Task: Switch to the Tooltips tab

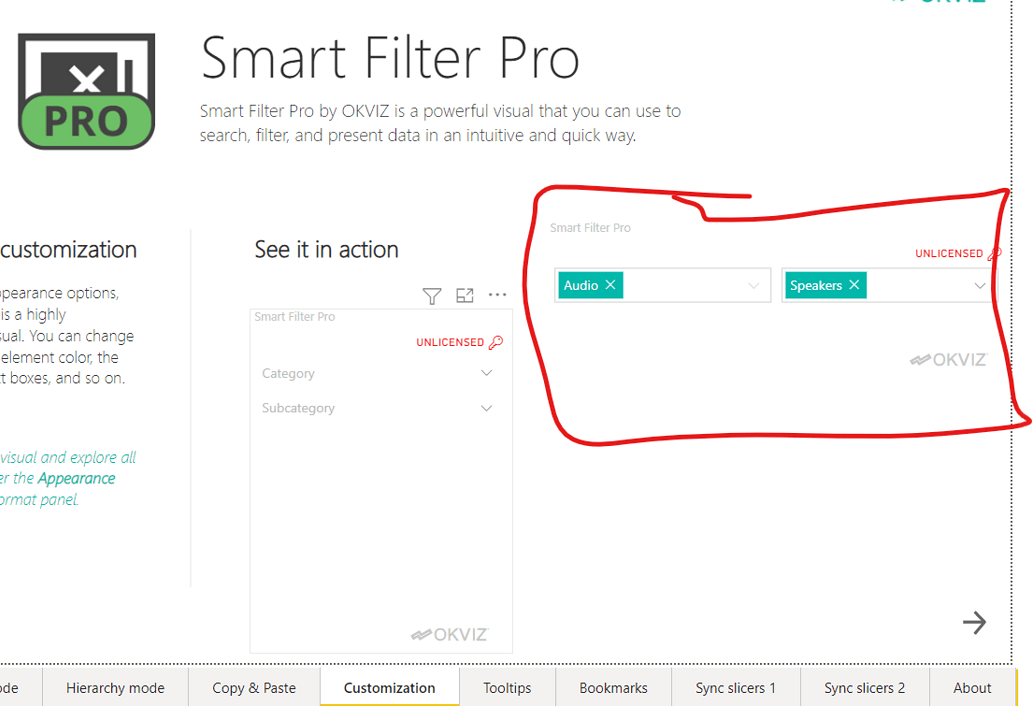Action: (x=506, y=688)
